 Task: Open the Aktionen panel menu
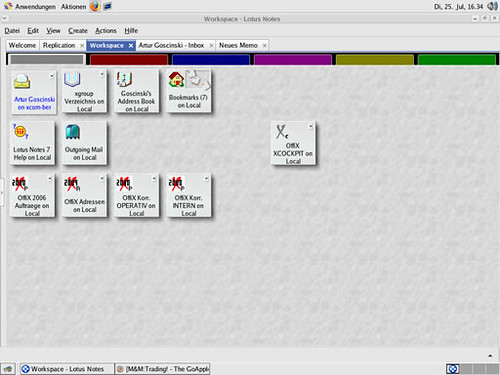[73, 6]
